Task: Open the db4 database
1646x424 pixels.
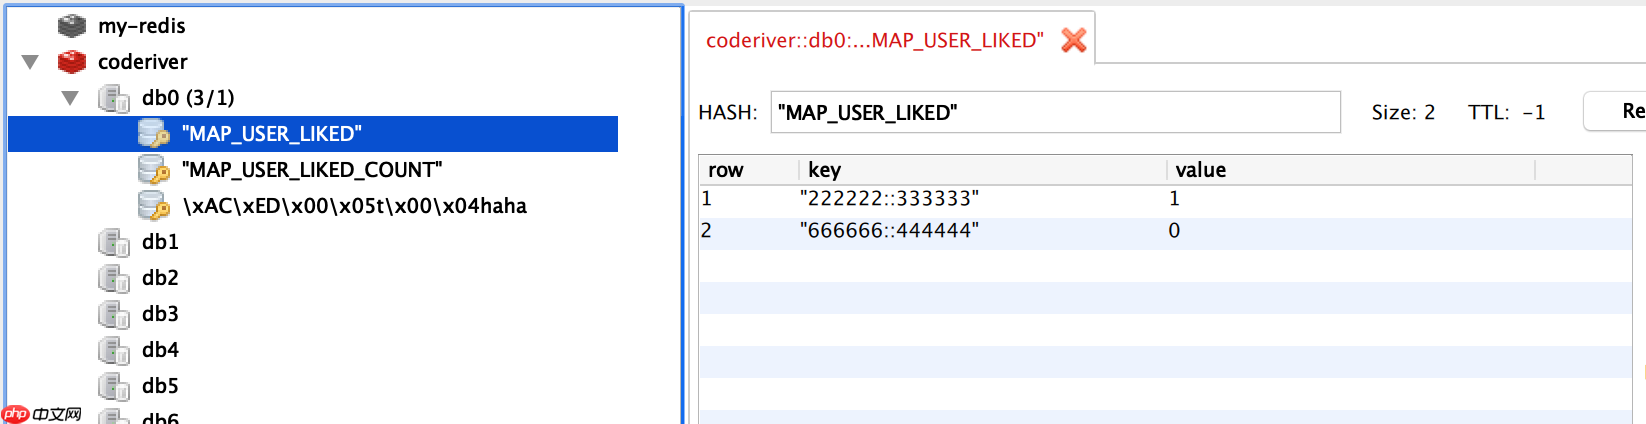Action: coord(160,350)
